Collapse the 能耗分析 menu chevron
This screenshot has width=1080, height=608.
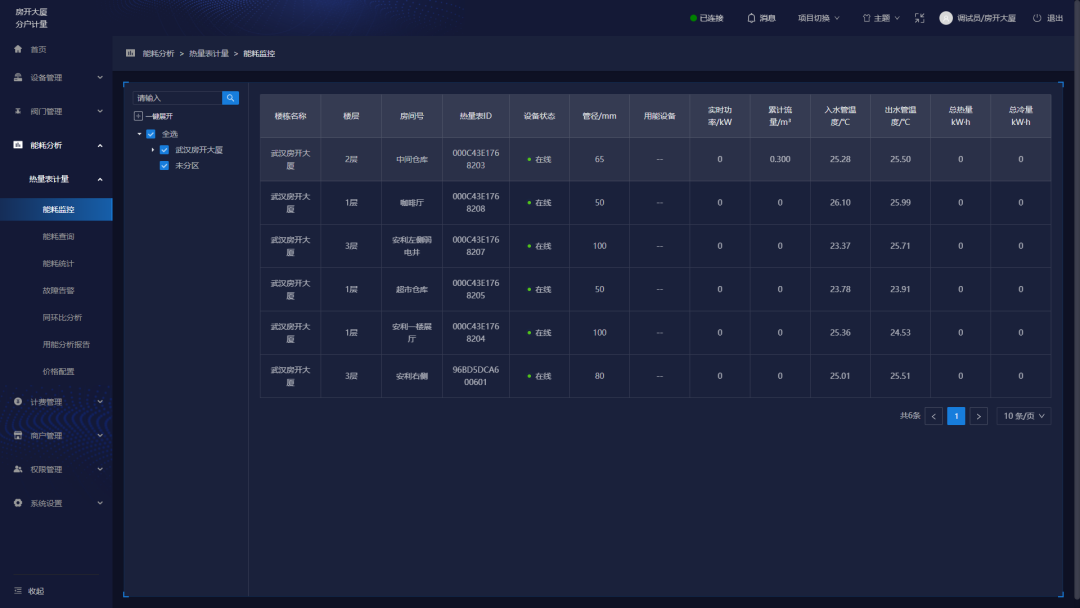click(100, 145)
